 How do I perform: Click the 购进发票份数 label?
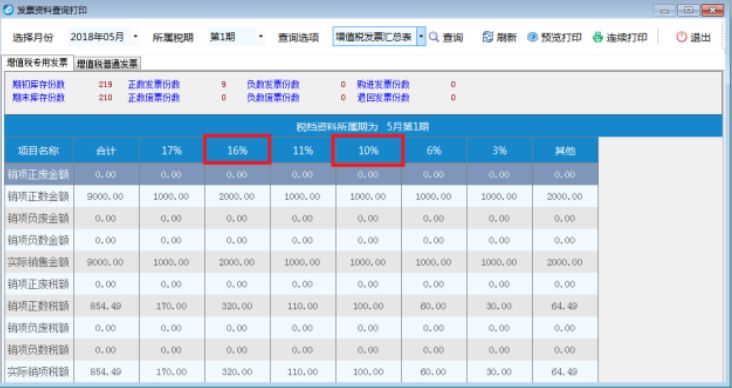(x=383, y=85)
